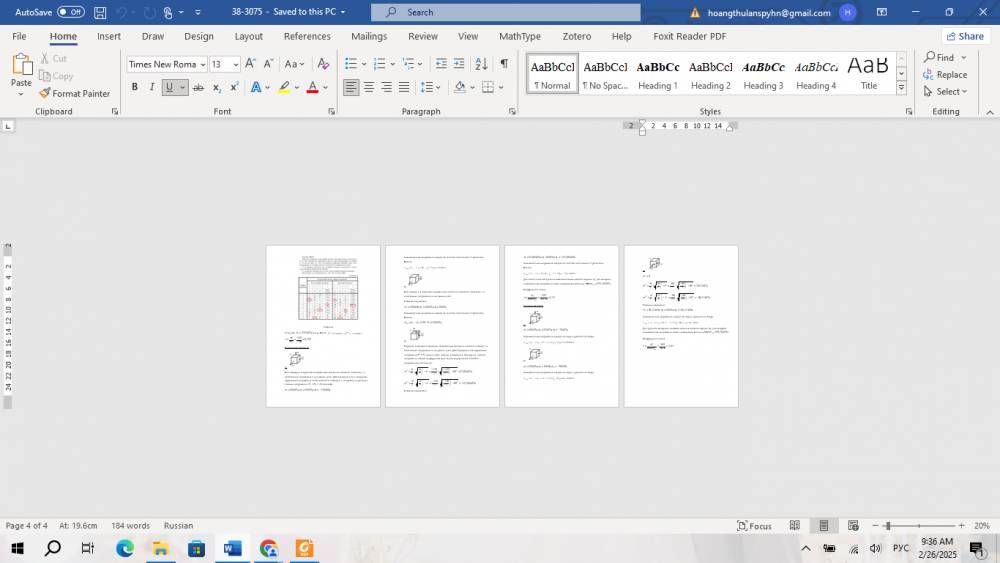
Task: Click the Sort A-Z icon
Action: coord(481,64)
